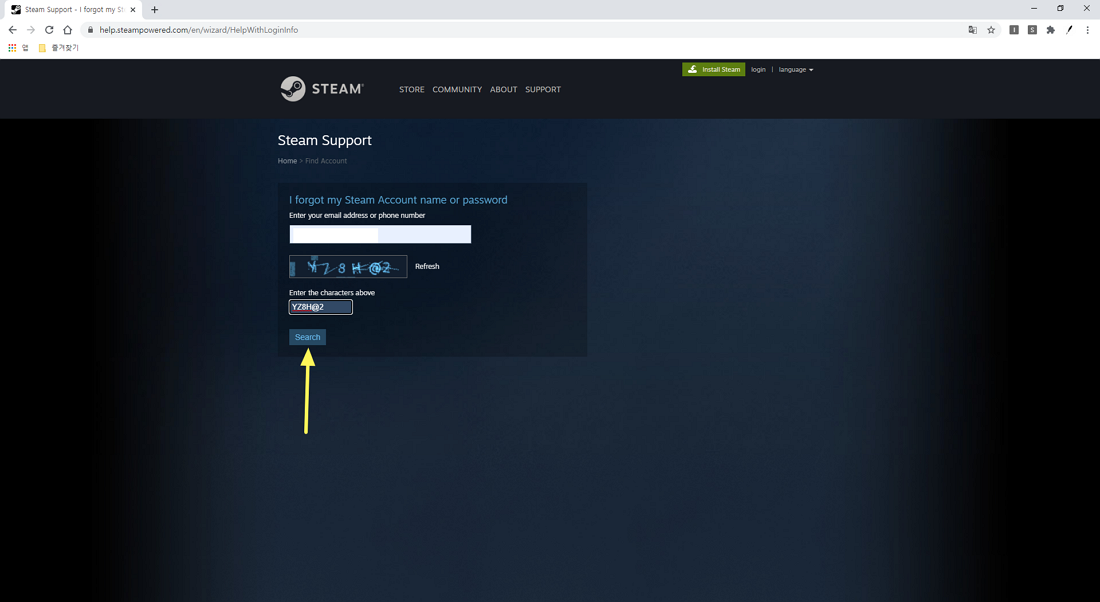
Task: Click the padlock site info icon
Action: coord(90,29)
